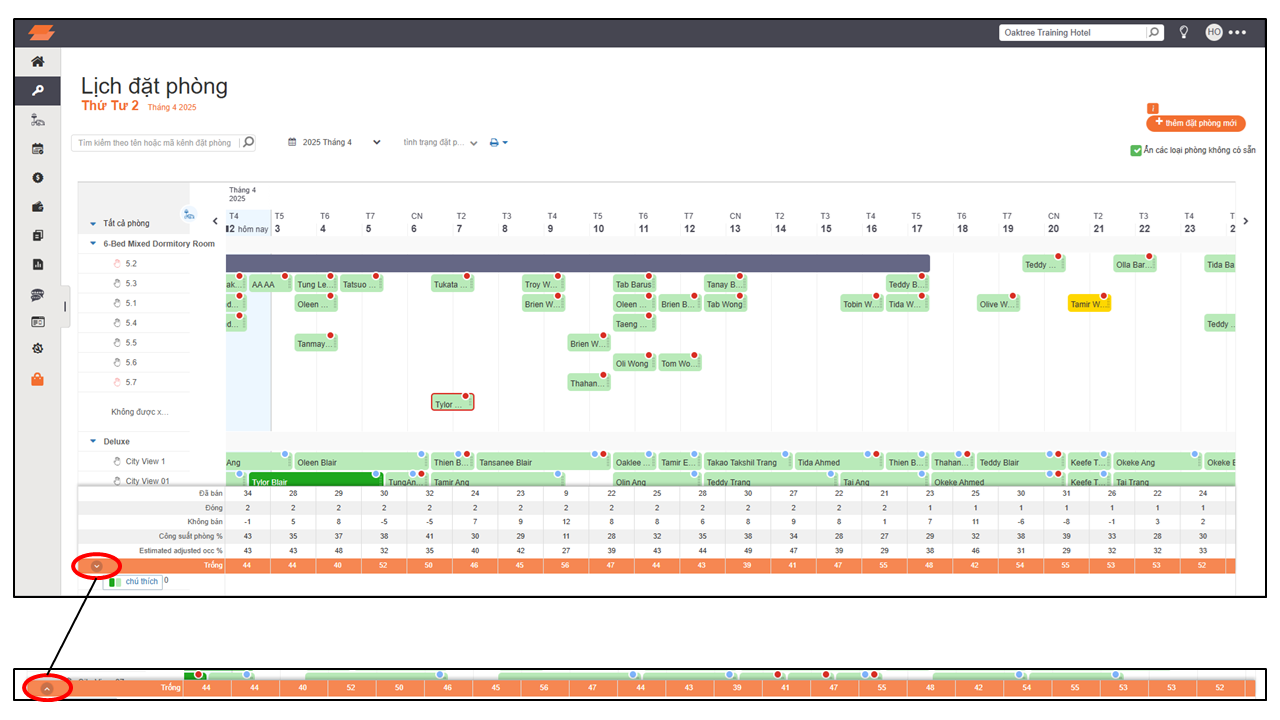Open the bar chart reports sidebar icon

tap(38, 265)
